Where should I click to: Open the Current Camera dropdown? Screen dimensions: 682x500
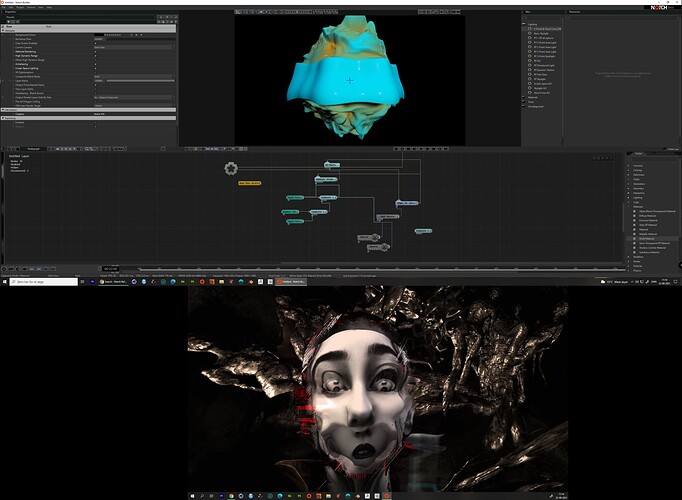tap(134, 47)
